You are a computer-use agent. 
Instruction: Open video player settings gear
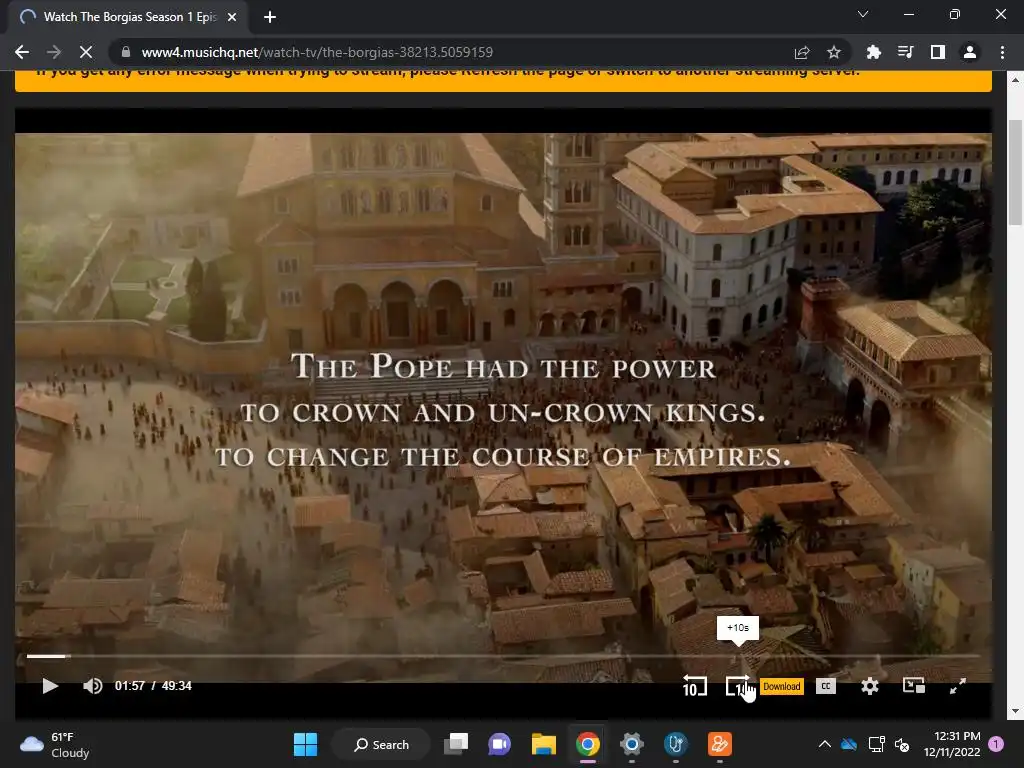click(x=869, y=686)
